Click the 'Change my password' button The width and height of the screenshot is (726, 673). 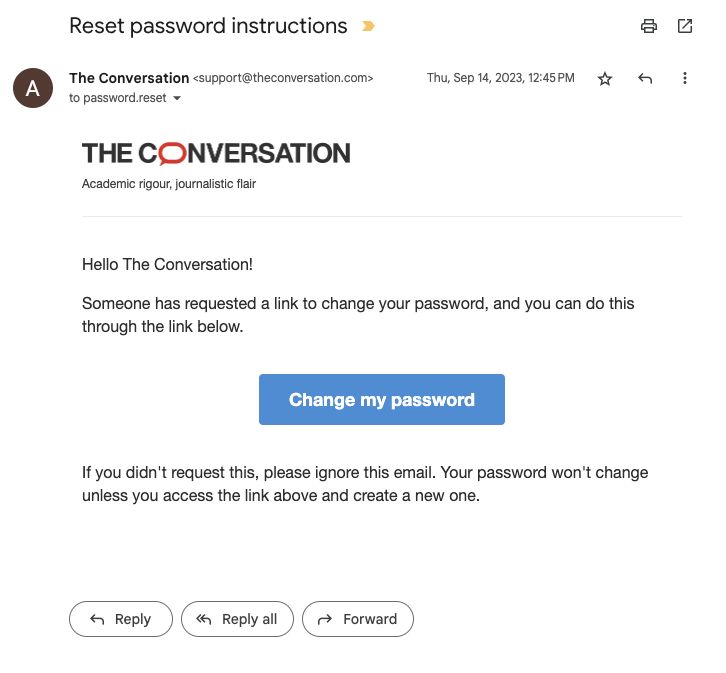[x=382, y=399]
